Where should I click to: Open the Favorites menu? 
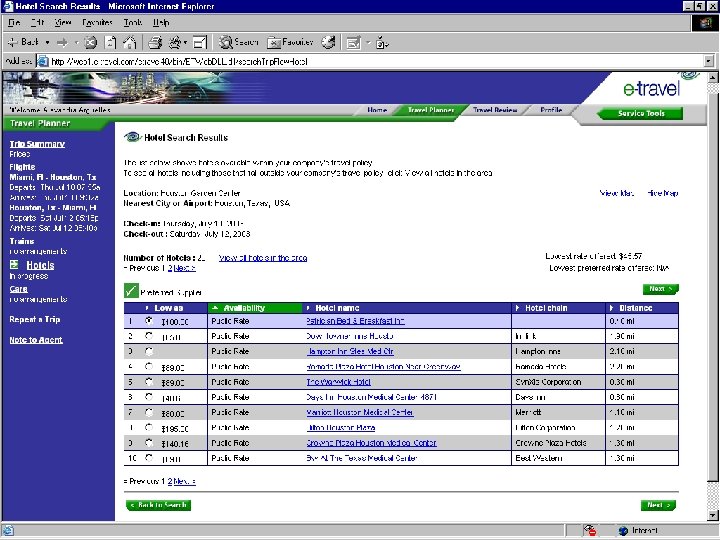97,22
